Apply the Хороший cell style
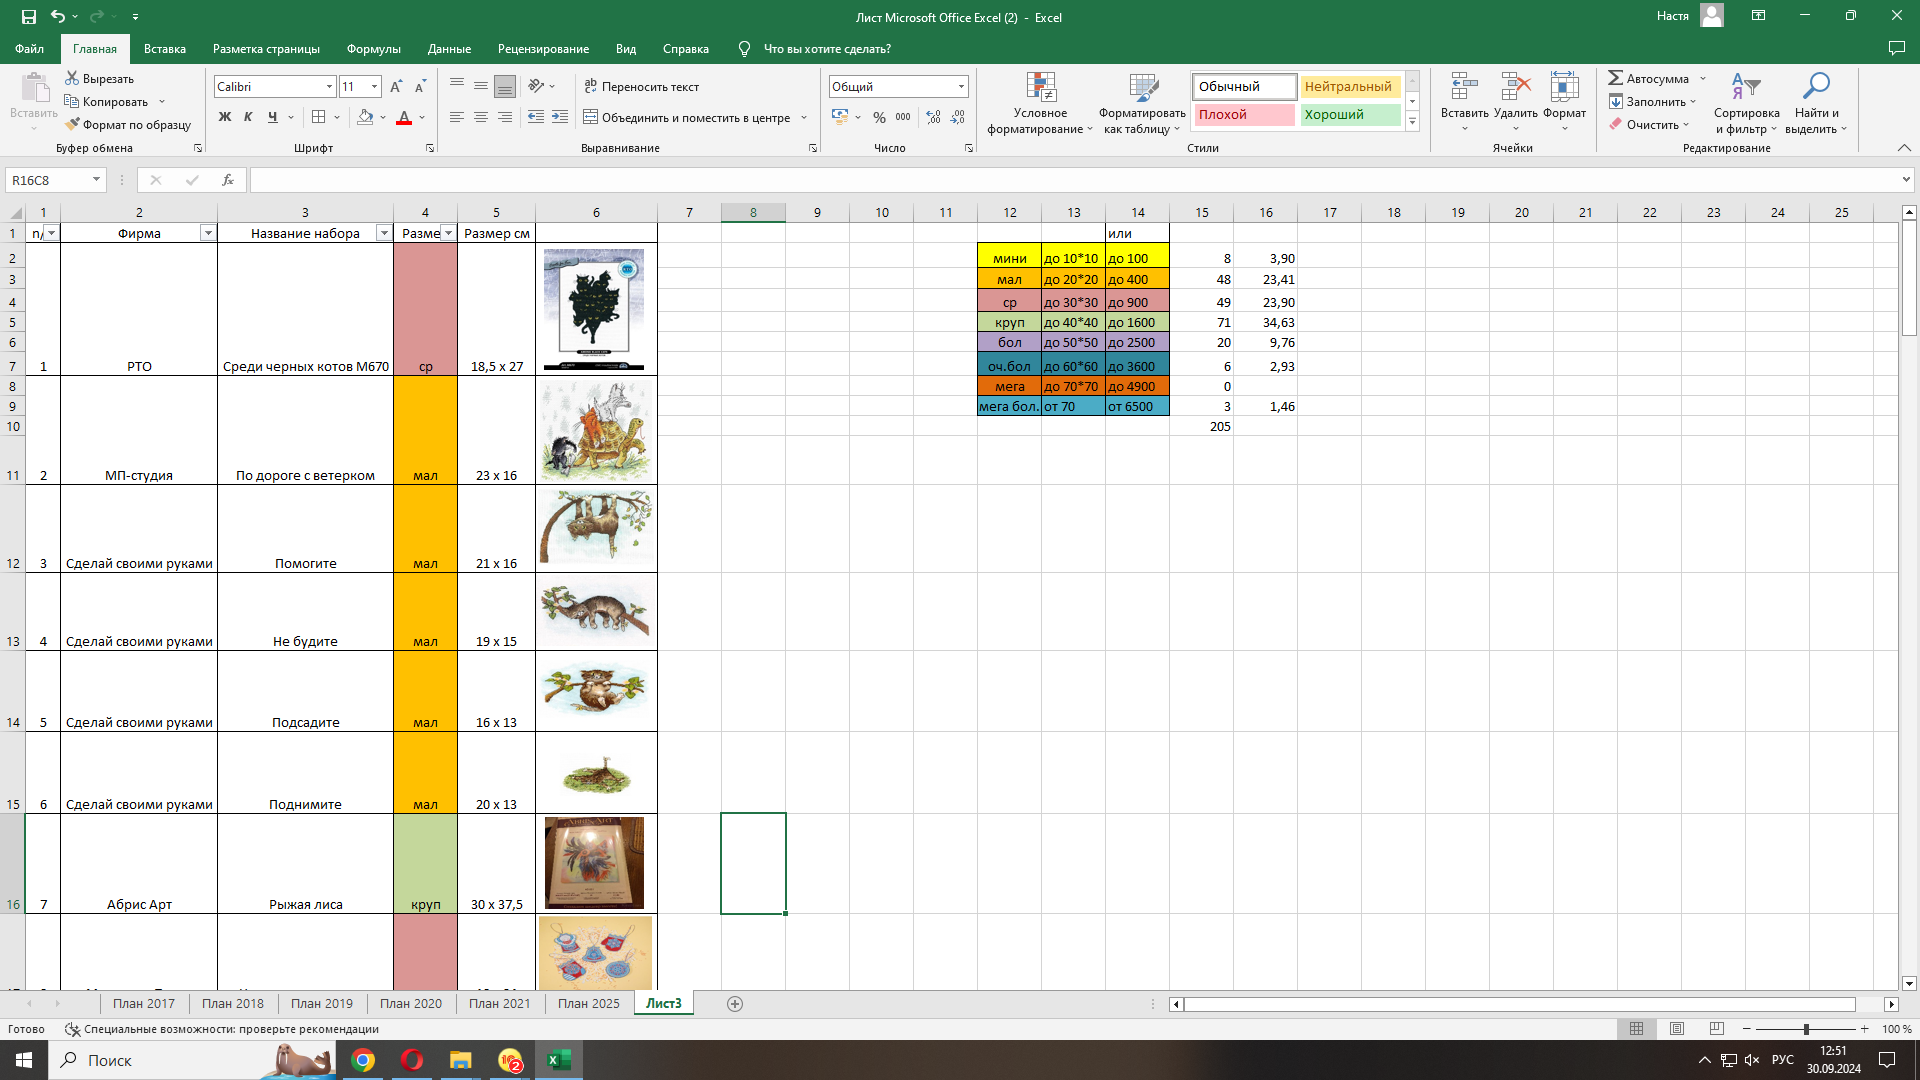 pos(1349,115)
